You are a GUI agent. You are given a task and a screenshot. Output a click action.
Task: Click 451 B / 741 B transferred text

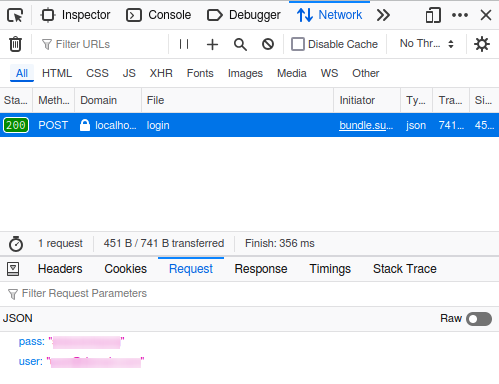coord(164,243)
